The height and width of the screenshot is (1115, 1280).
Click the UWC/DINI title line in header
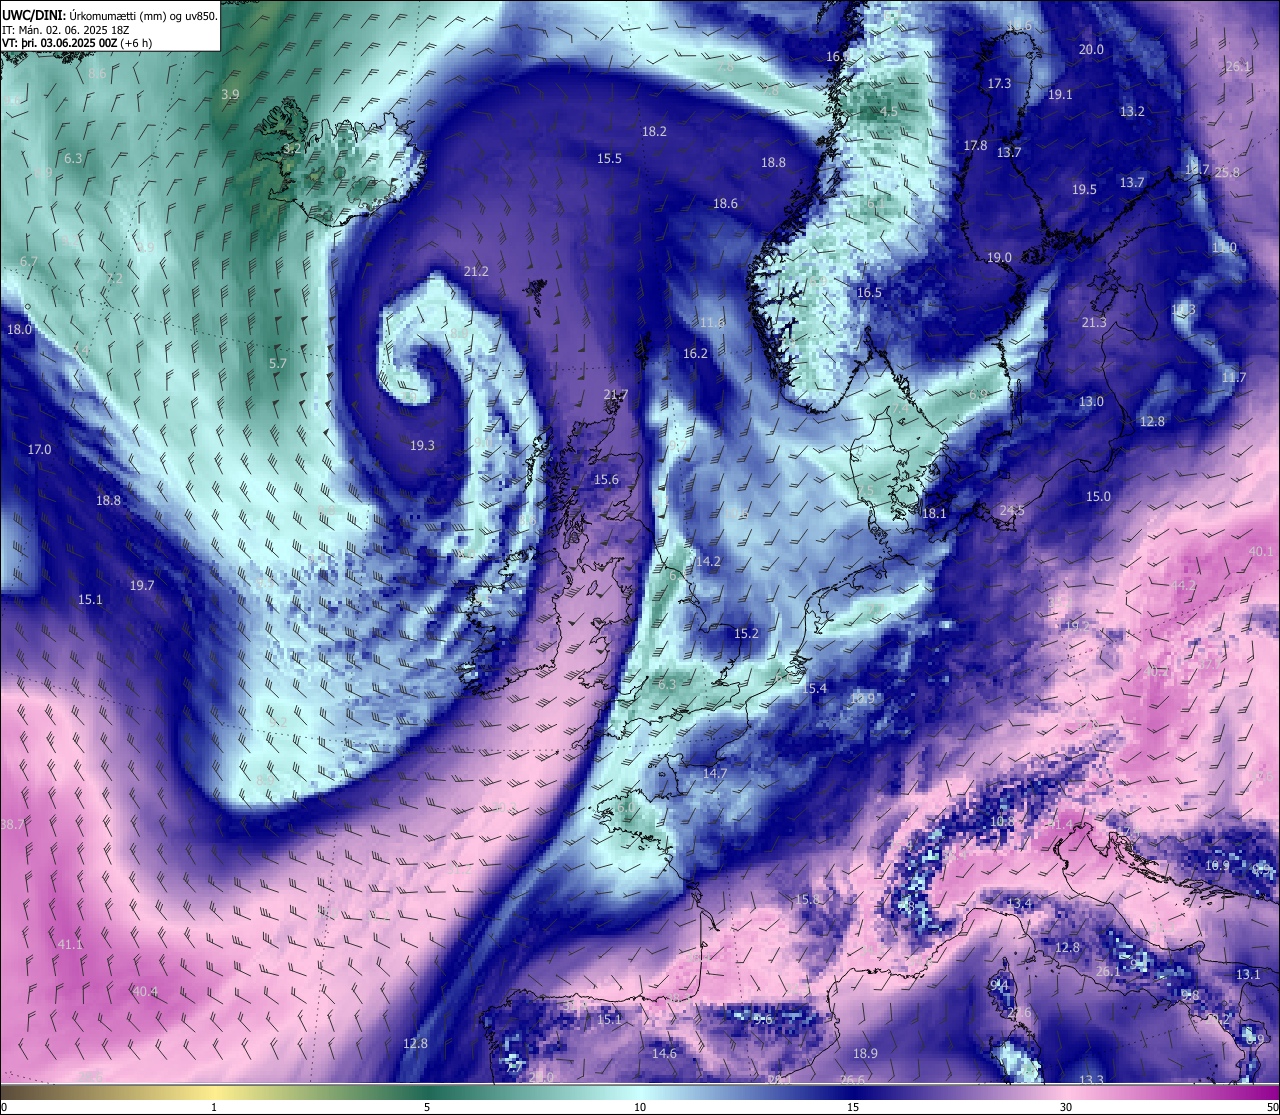110,15
